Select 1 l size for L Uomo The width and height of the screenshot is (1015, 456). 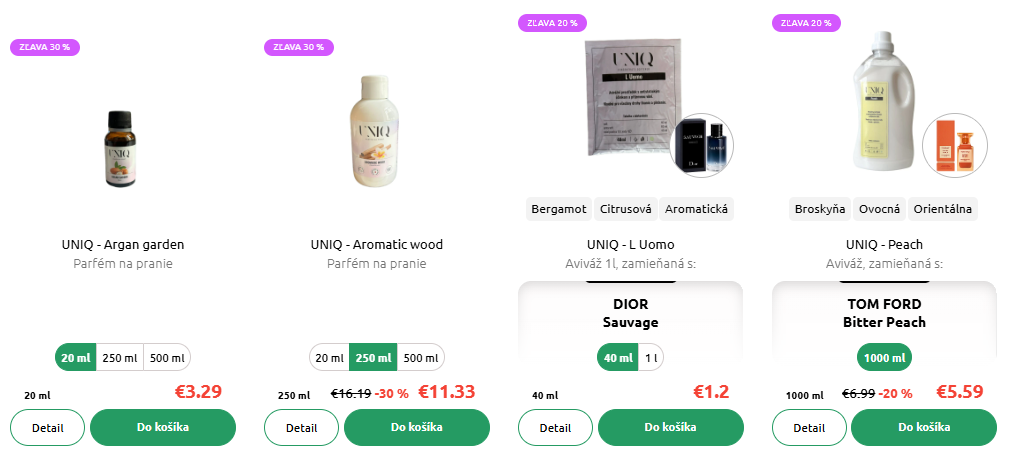651,357
